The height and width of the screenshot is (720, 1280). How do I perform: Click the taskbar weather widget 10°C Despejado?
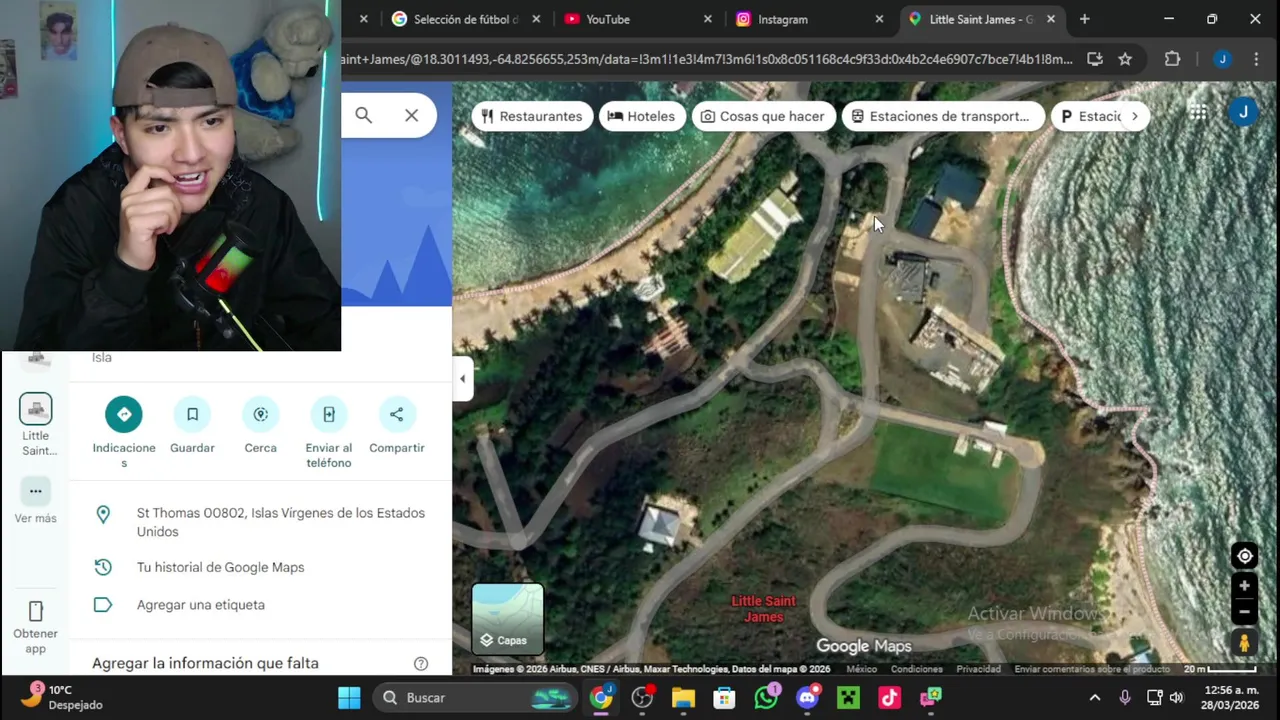pyautogui.click(x=62, y=697)
